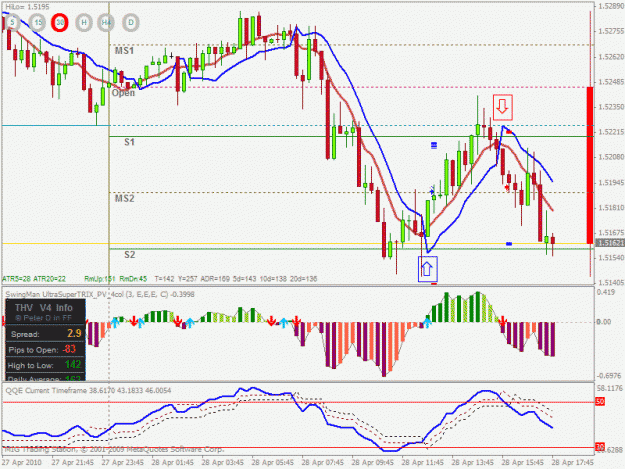The height and width of the screenshot is (469, 625).
Task: Click the 28 Apr 07:45 time label
Action: [x=322, y=463]
